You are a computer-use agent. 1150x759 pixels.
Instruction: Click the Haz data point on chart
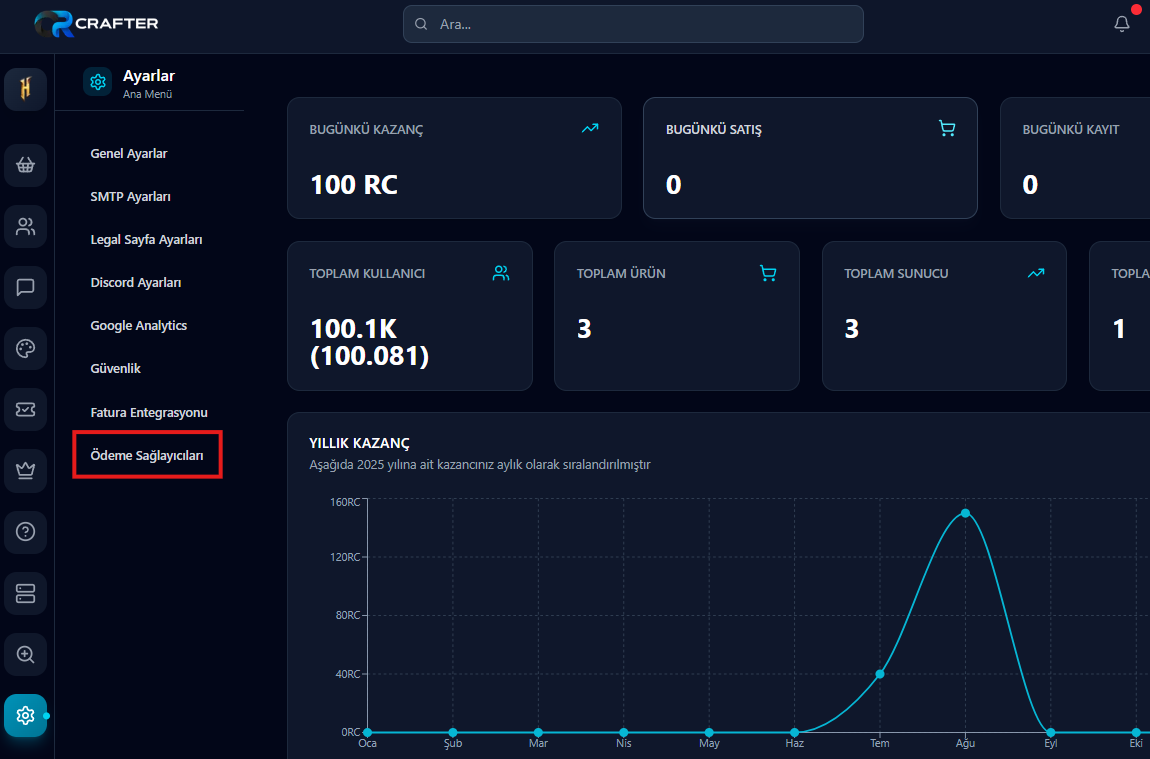coord(794,732)
